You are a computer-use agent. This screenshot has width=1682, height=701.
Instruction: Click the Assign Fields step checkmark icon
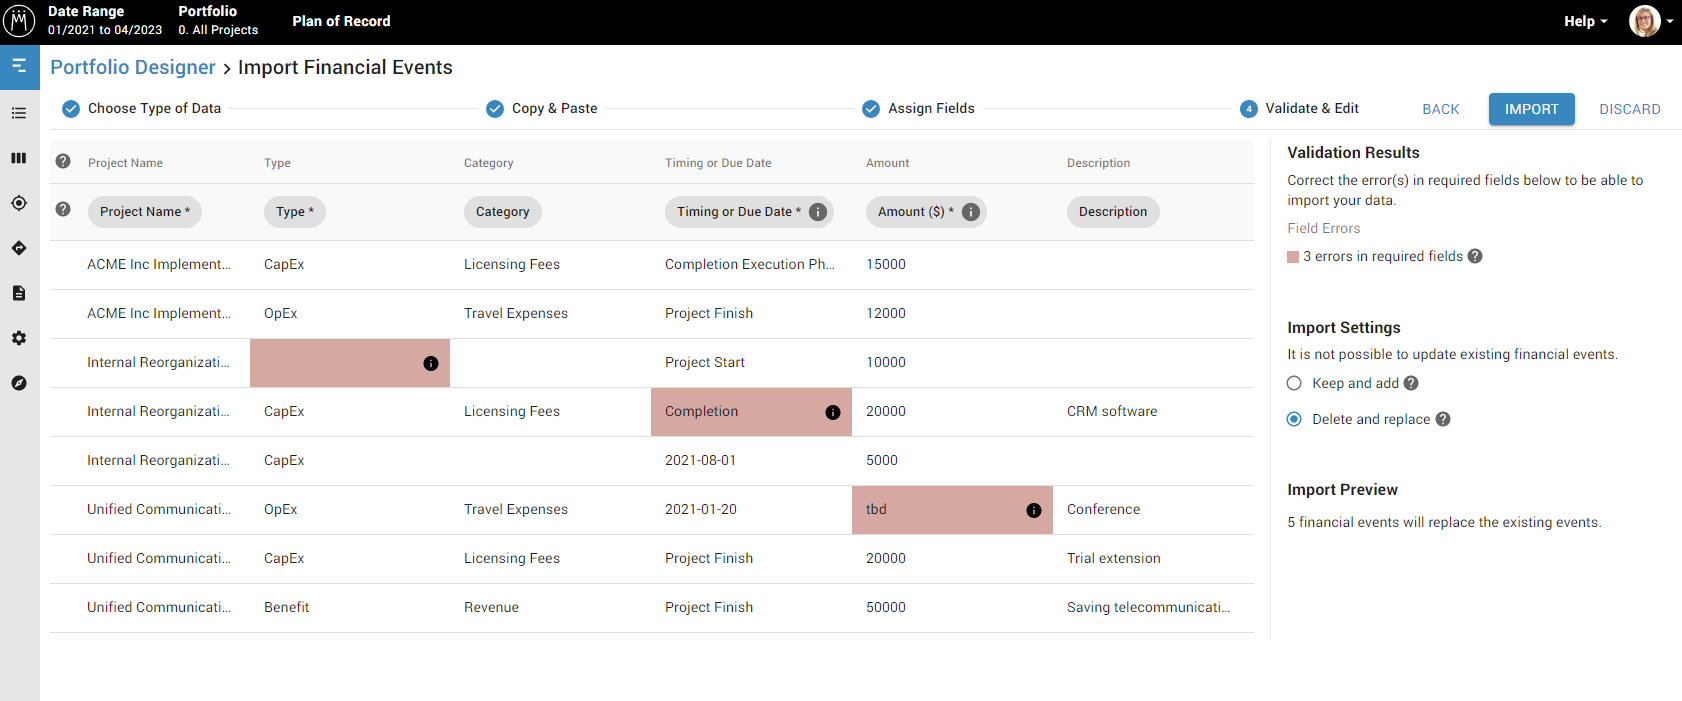tap(871, 109)
